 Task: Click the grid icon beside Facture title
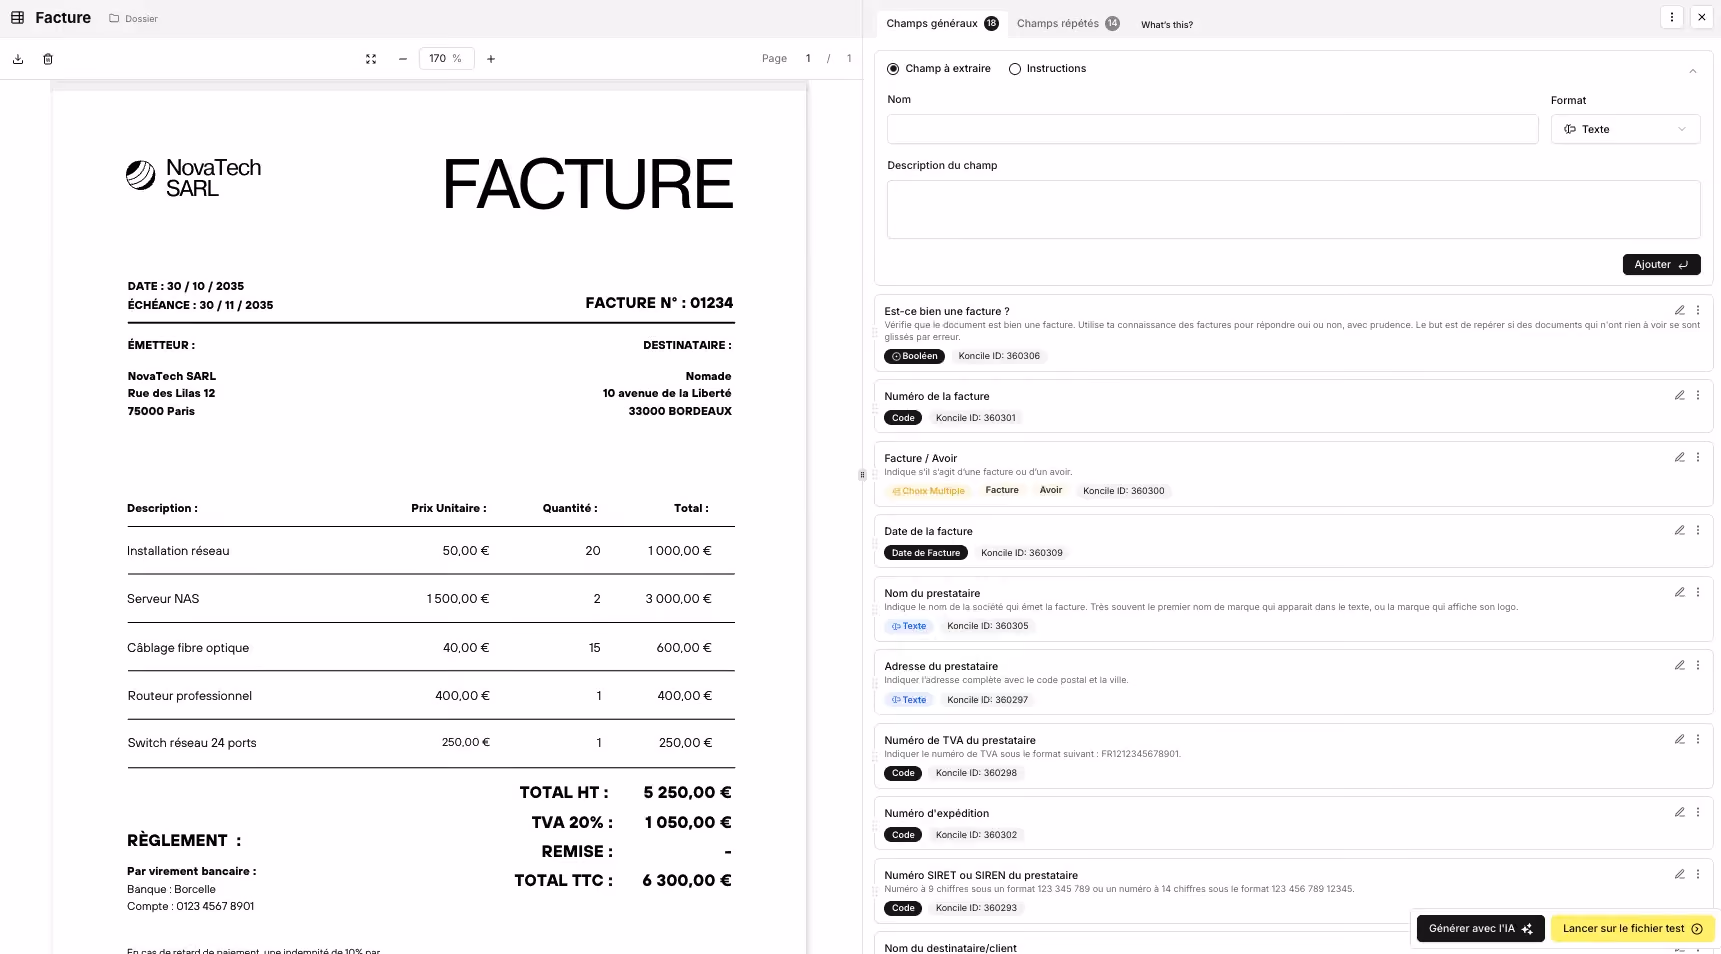pos(17,18)
